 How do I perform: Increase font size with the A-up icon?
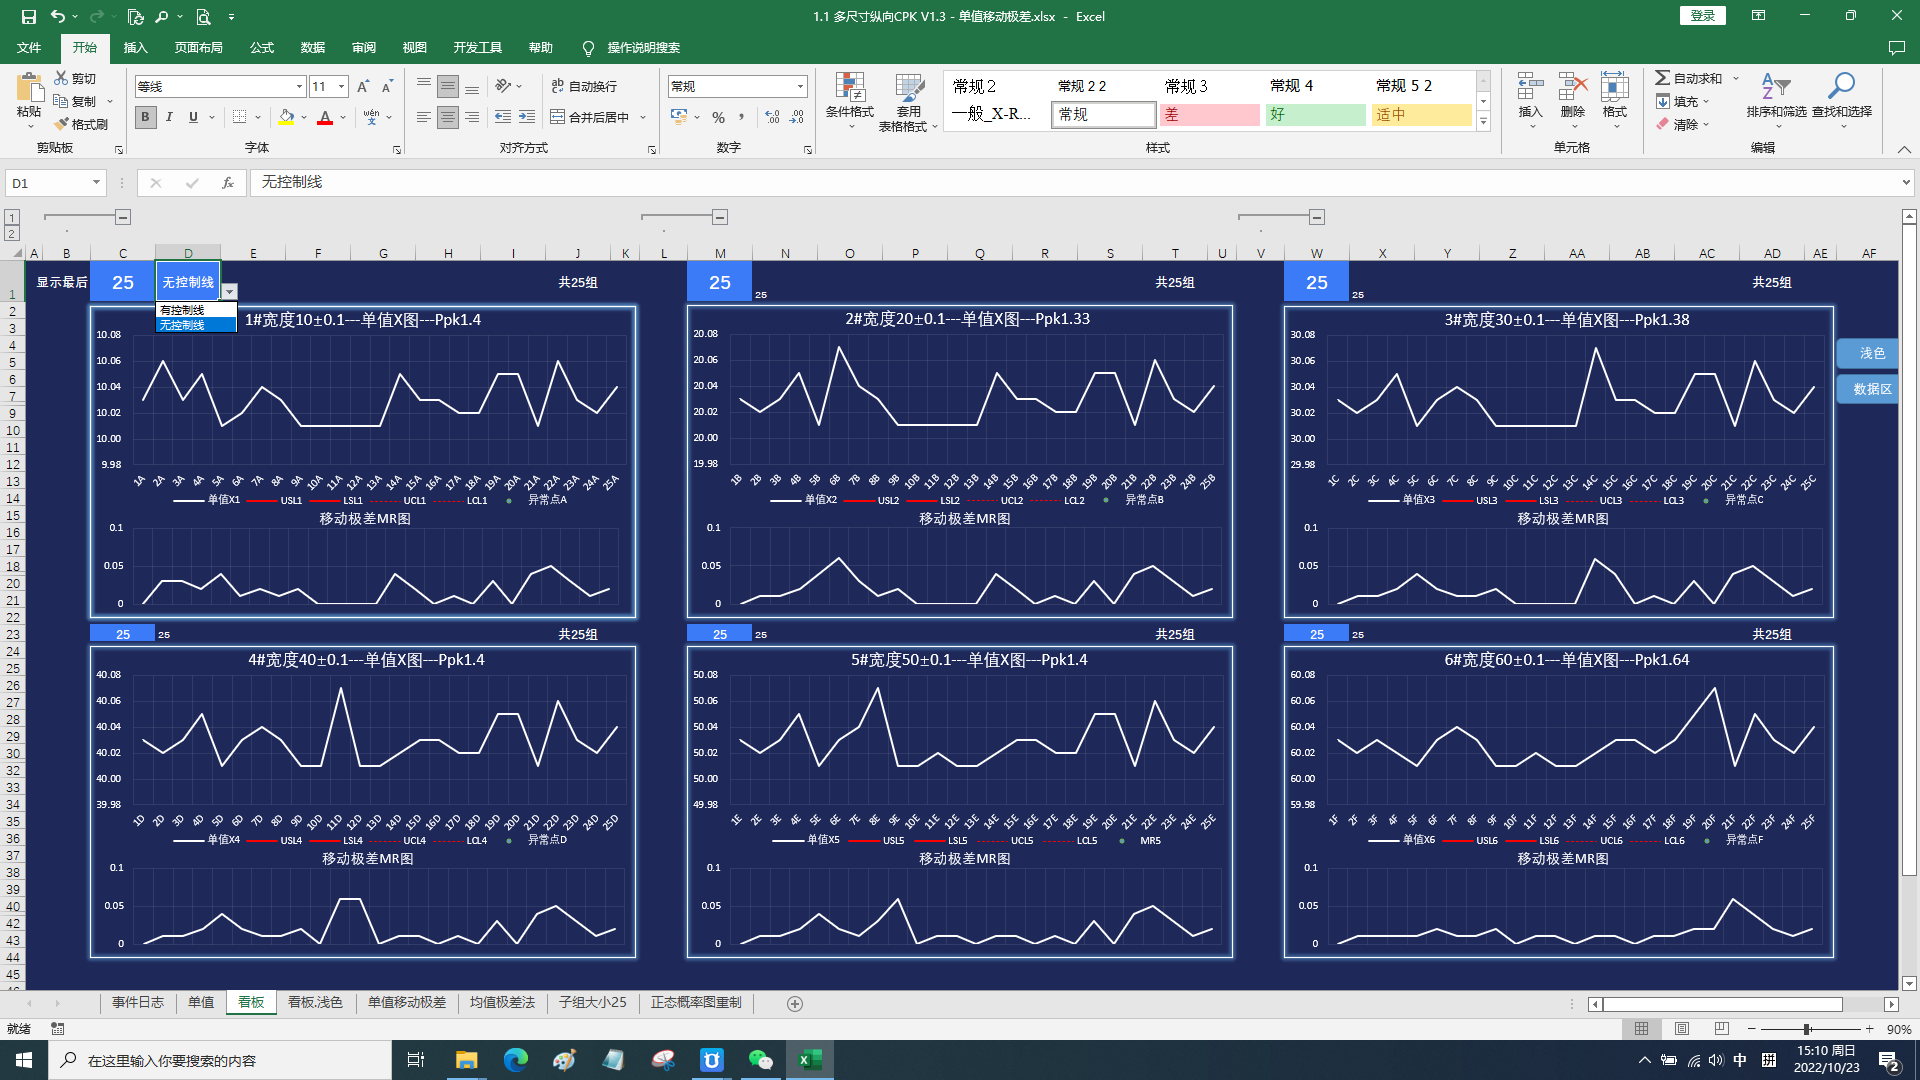tap(363, 87)
